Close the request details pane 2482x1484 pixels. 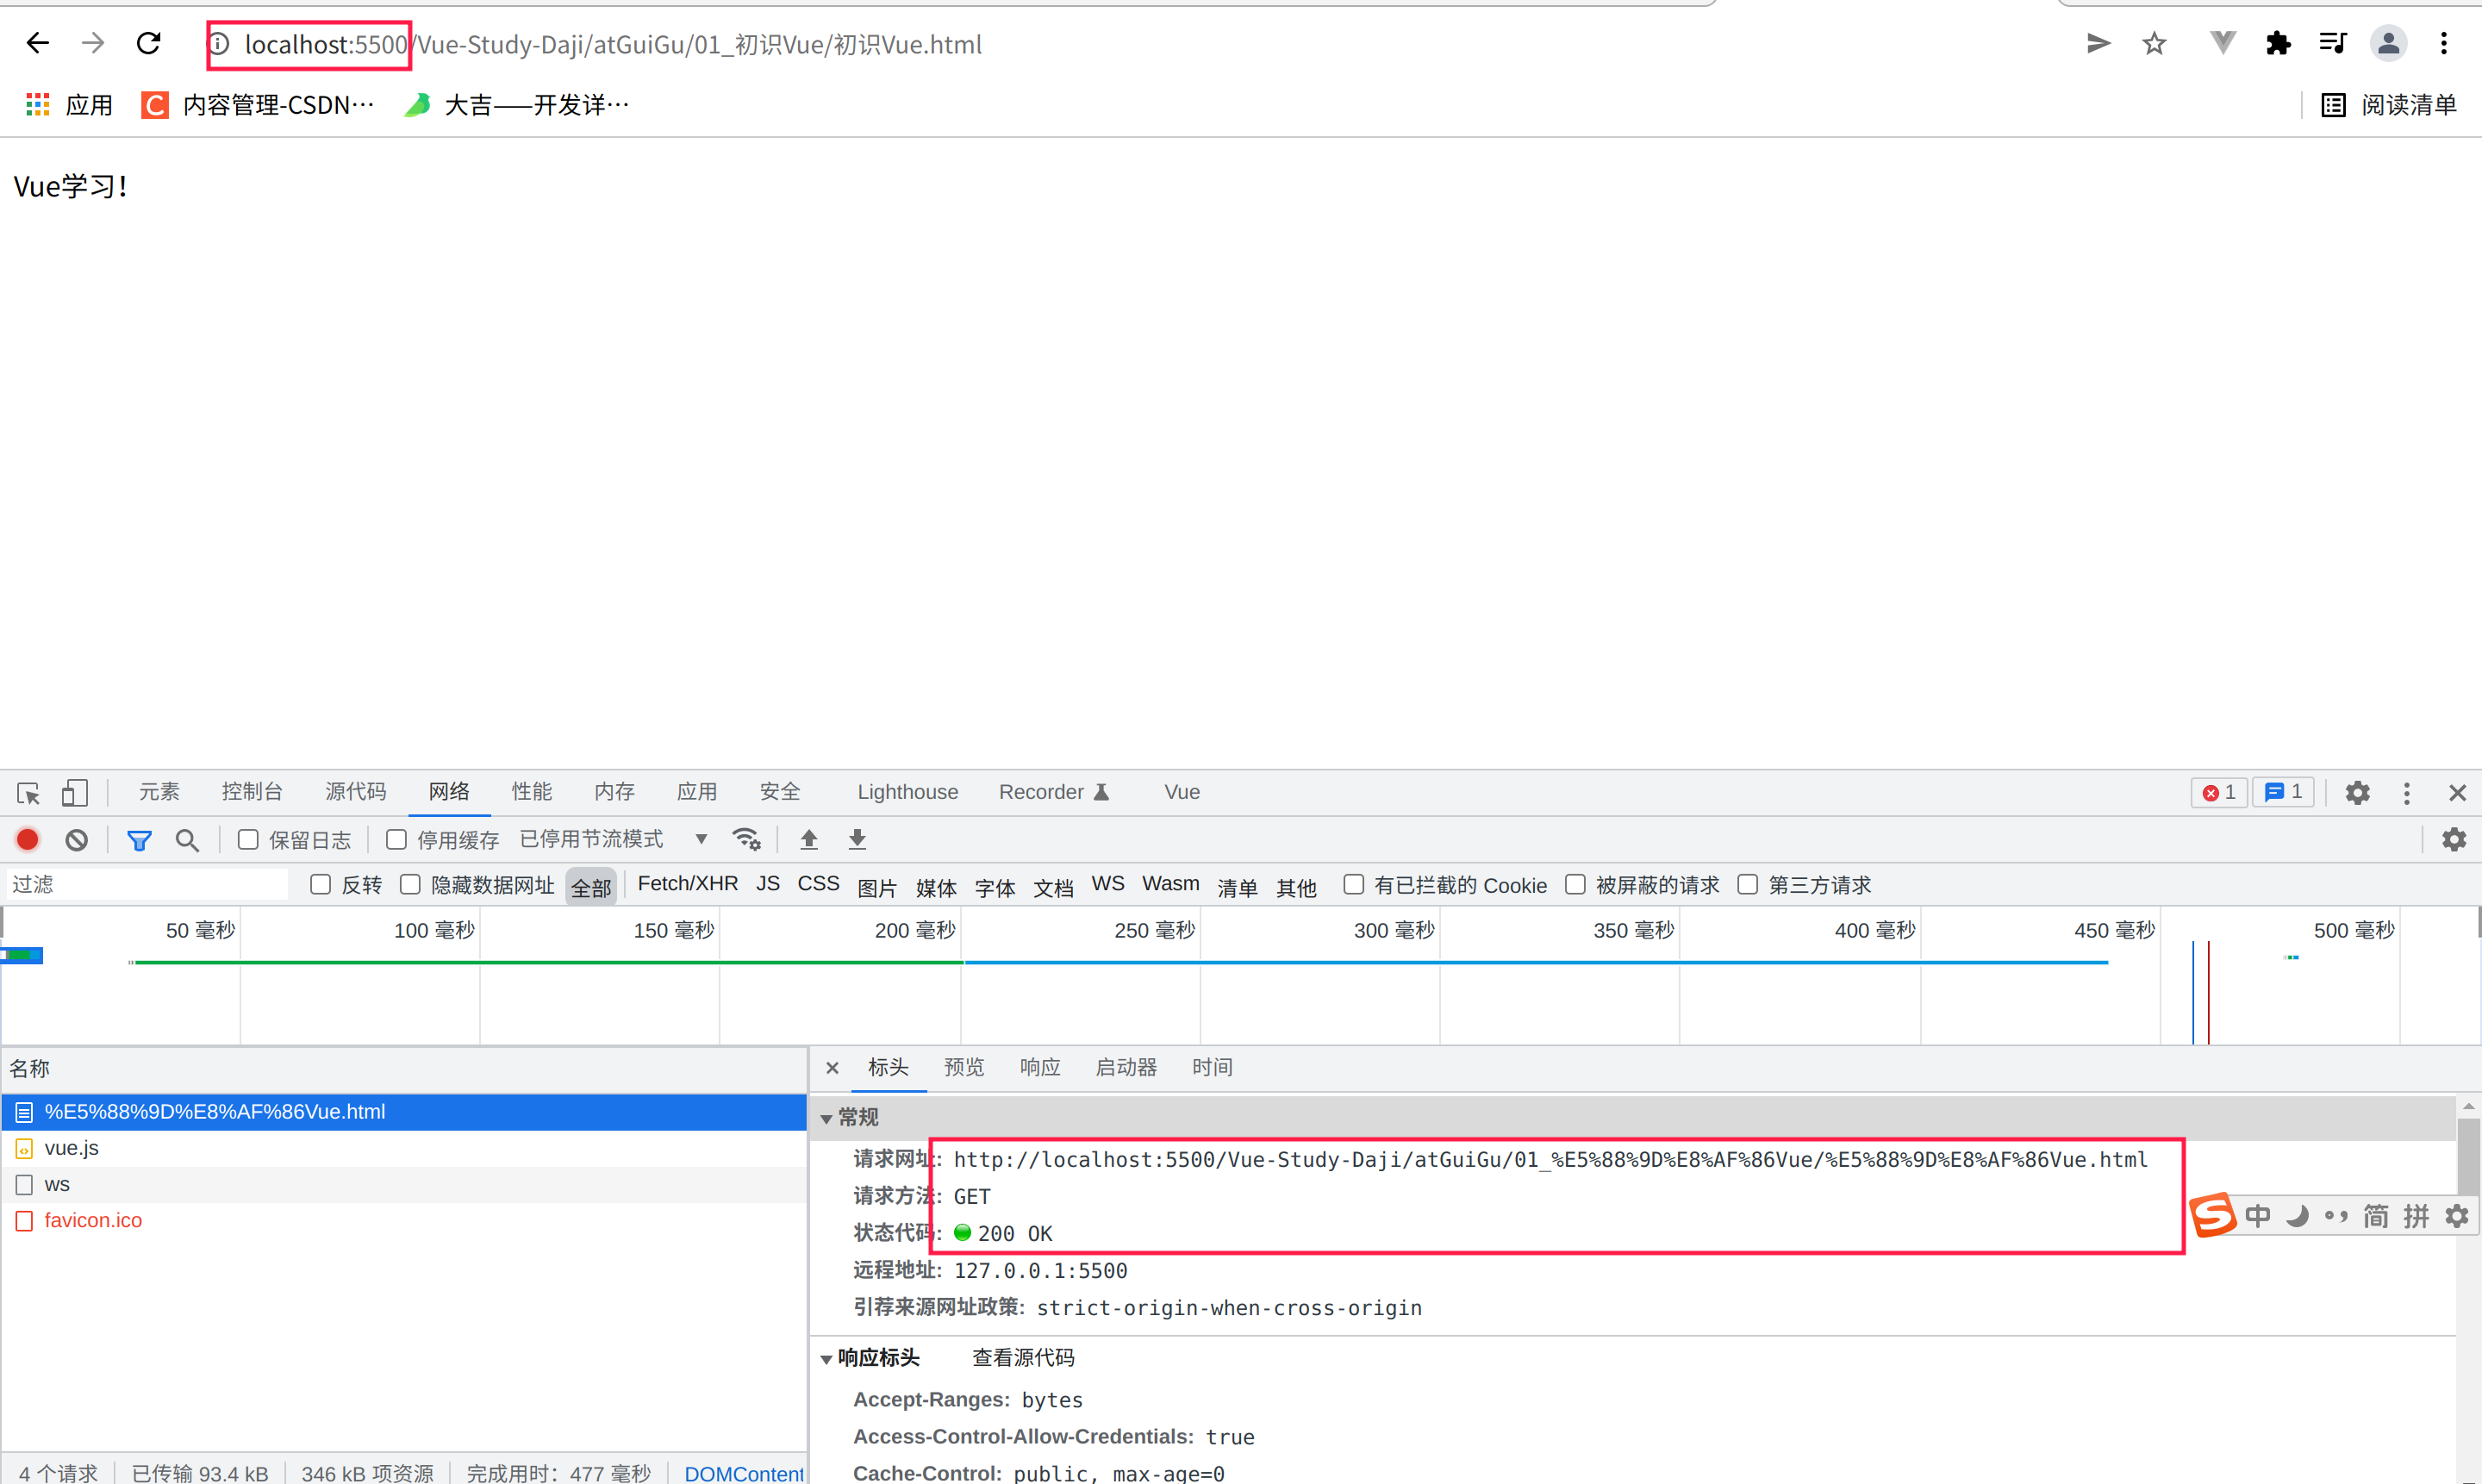tap(832, 1068)
